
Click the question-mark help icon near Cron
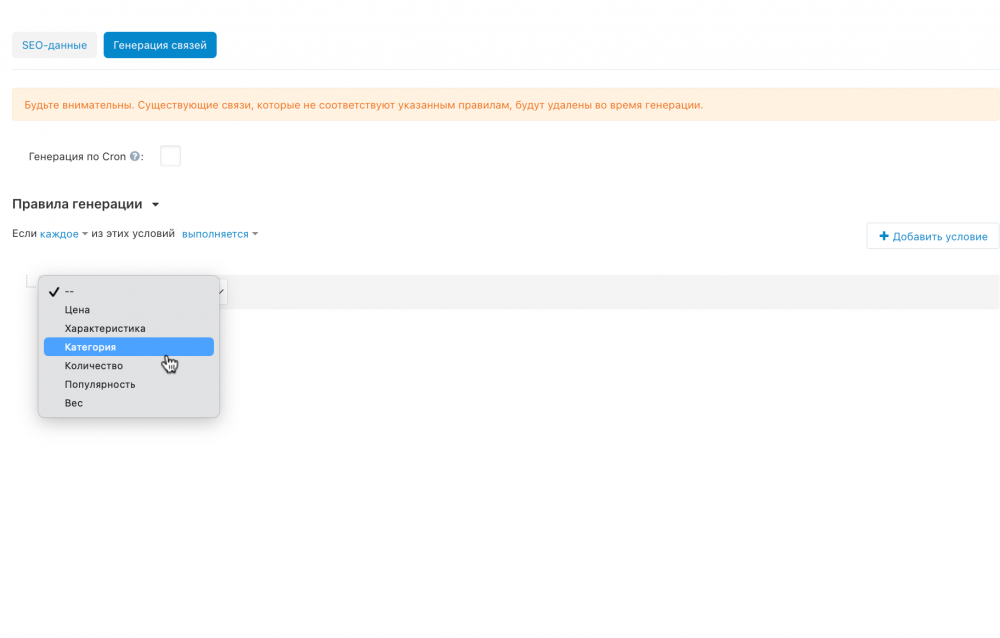[134, 157]
